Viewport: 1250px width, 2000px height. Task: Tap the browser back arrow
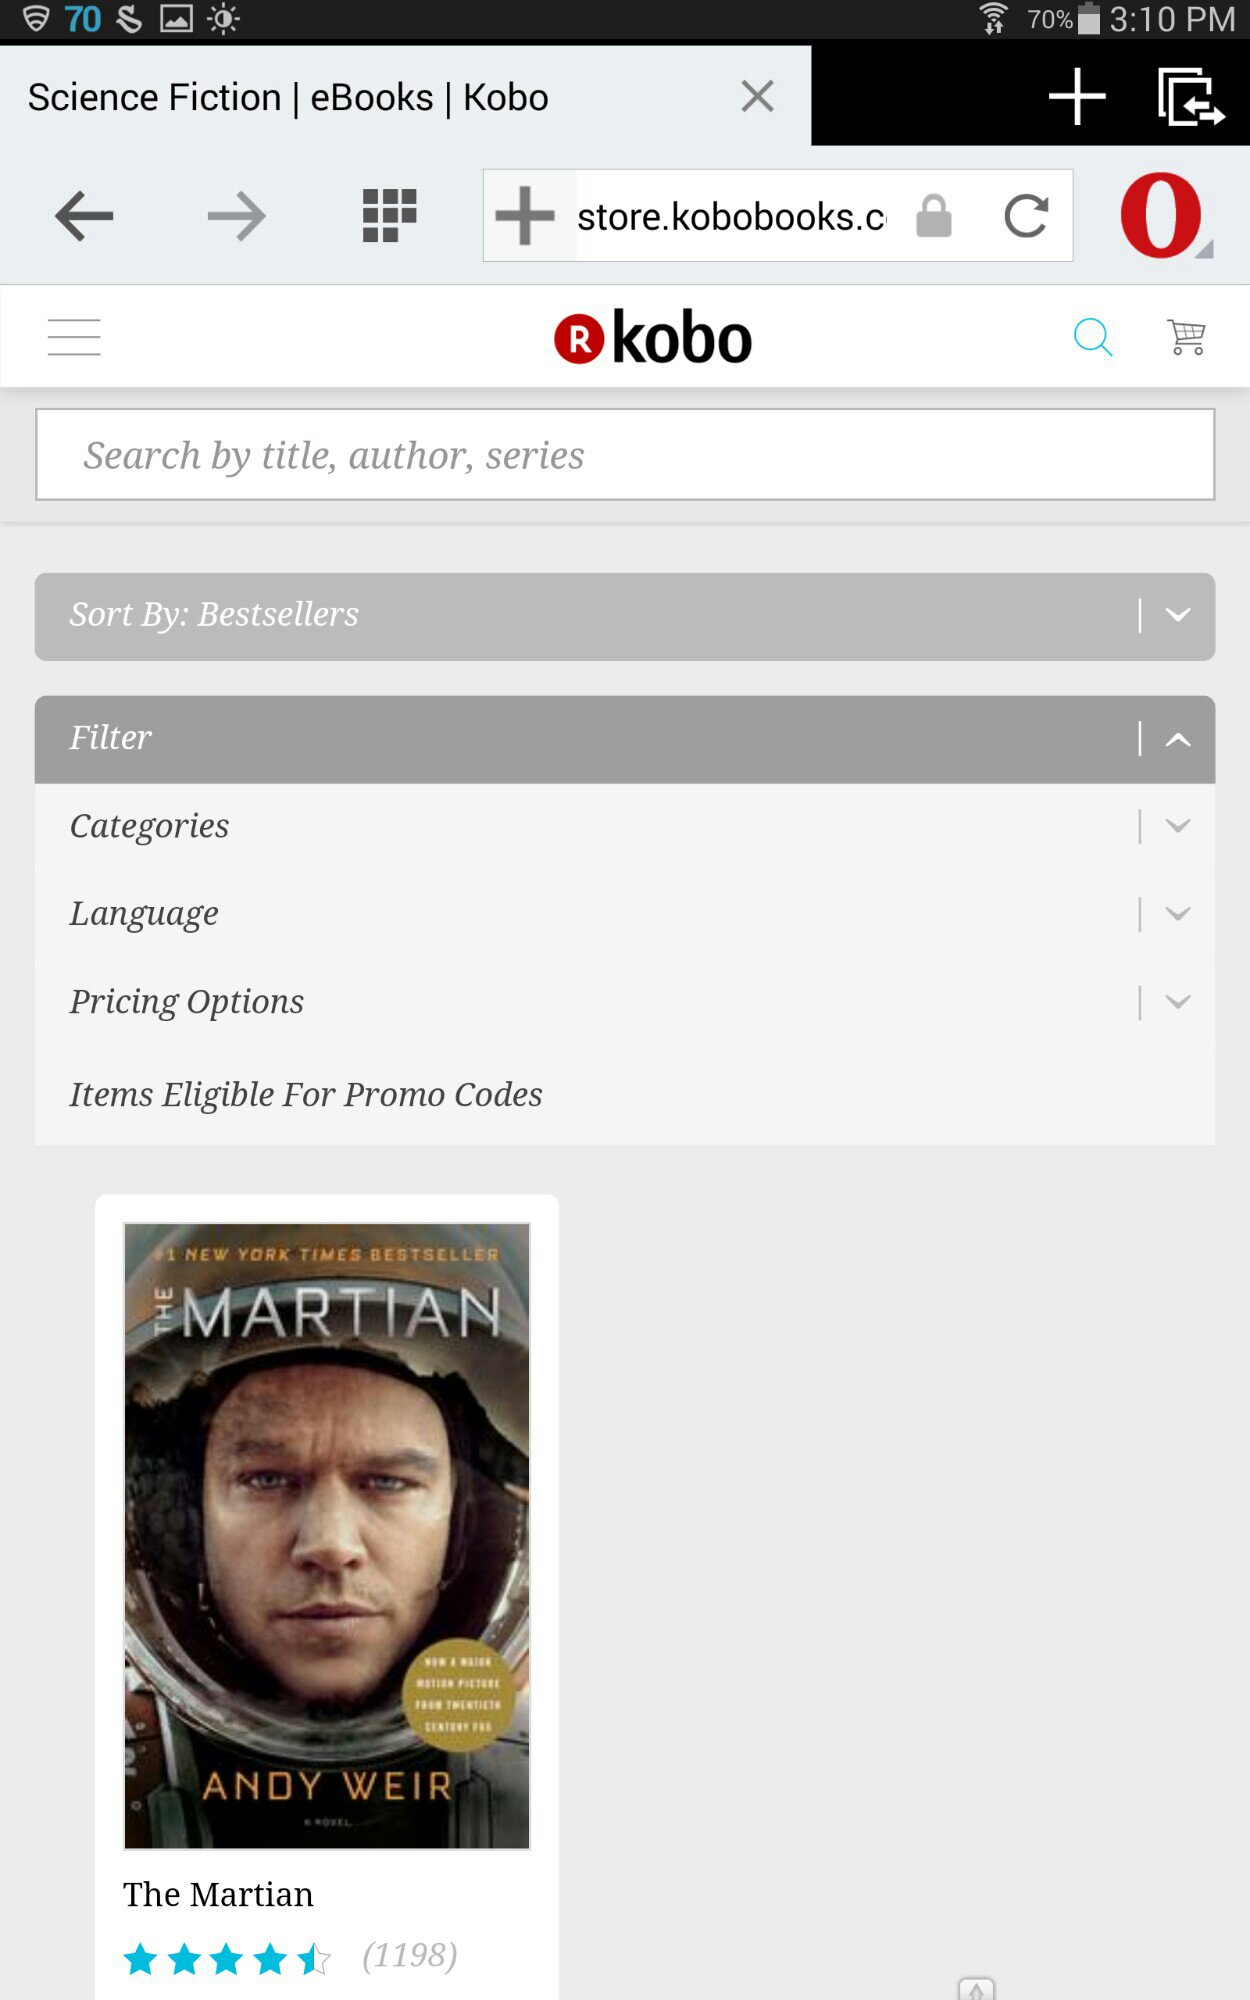tap(84, 216)
